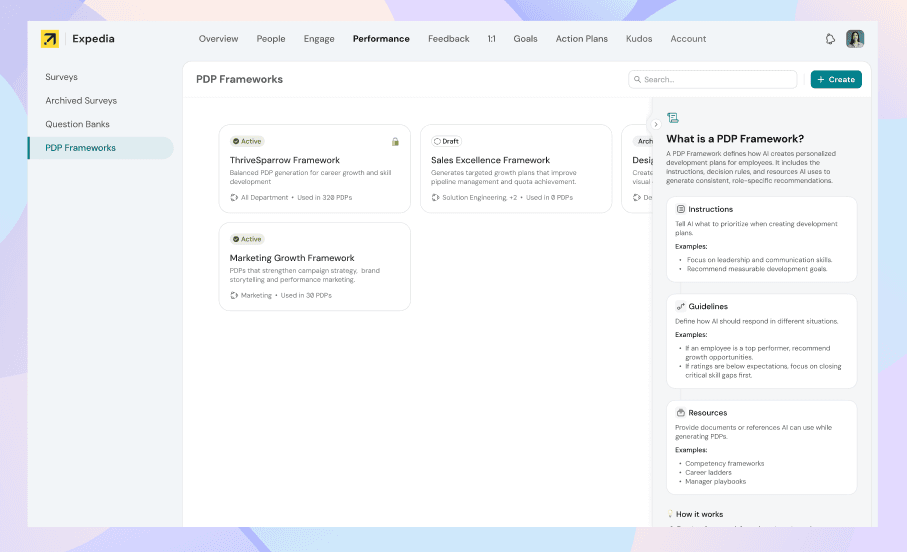The height and width of the screenshot is (552, 907).
Task: Click the PDP Frameworks page heading
Action: 239,79
